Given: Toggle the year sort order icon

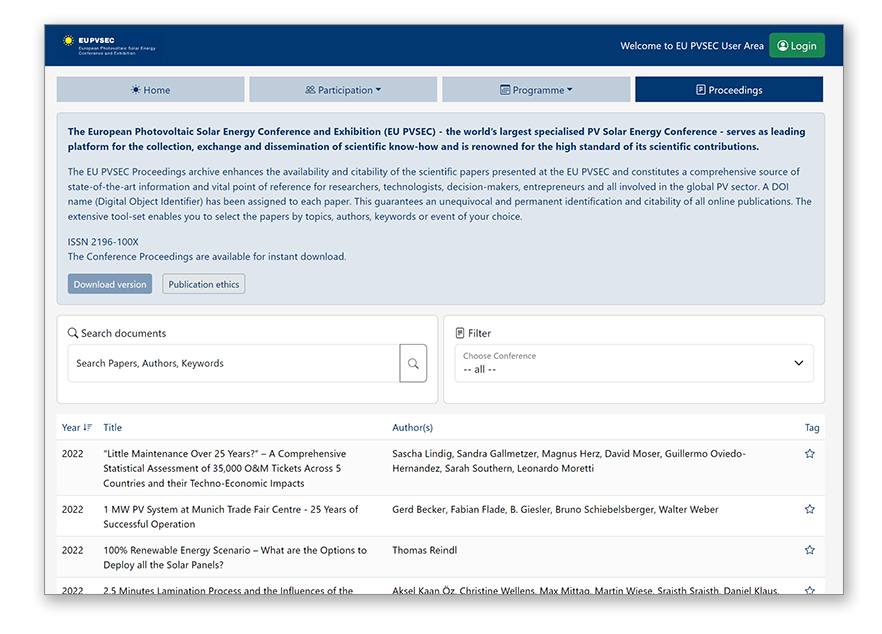Looking at the screenshot, I should click(87, 428).
